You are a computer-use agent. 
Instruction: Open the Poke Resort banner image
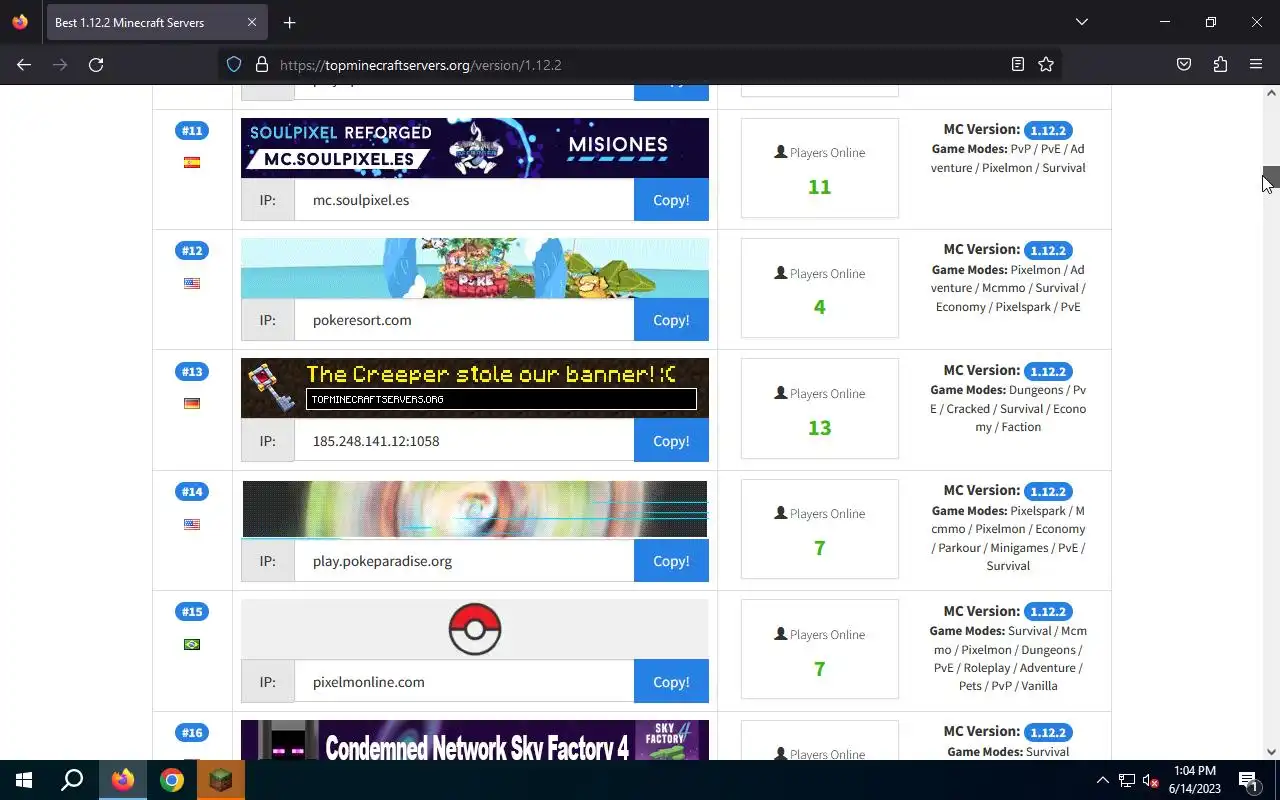(x=475, y=268)
